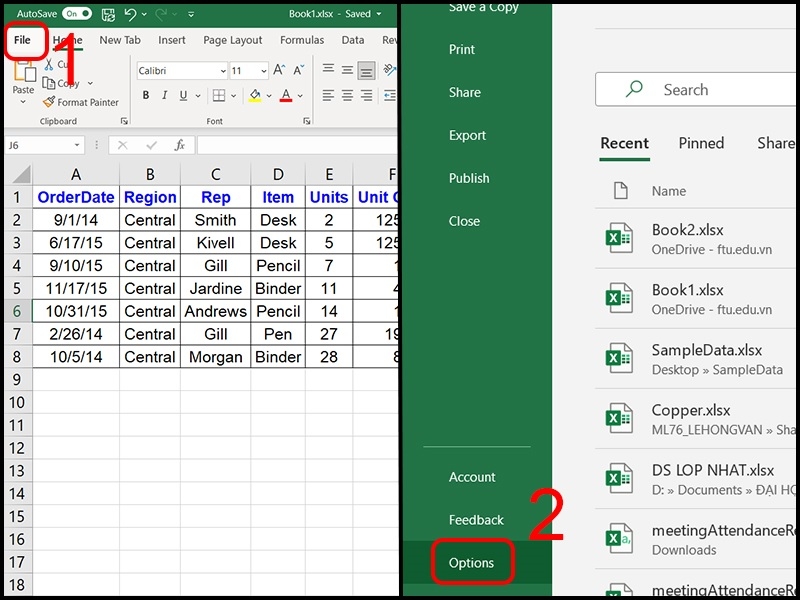Select row header 6
800x600 pixels.
tap(17, 311)
